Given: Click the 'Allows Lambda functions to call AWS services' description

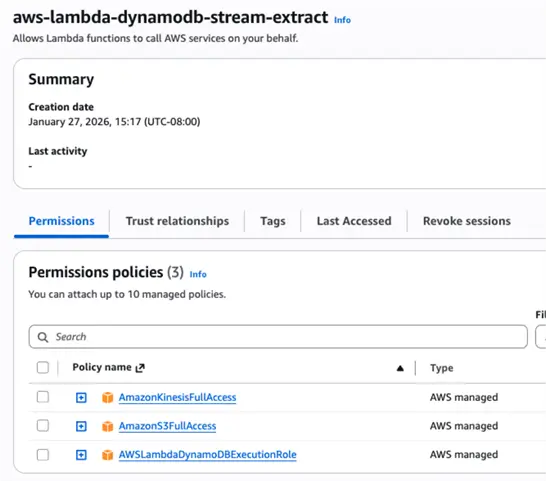Looking at the screenshot, I should [155, 38].
